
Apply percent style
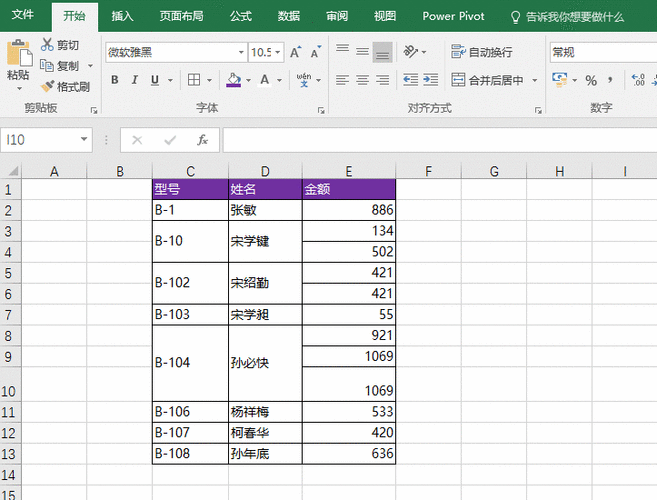(591, 80)
